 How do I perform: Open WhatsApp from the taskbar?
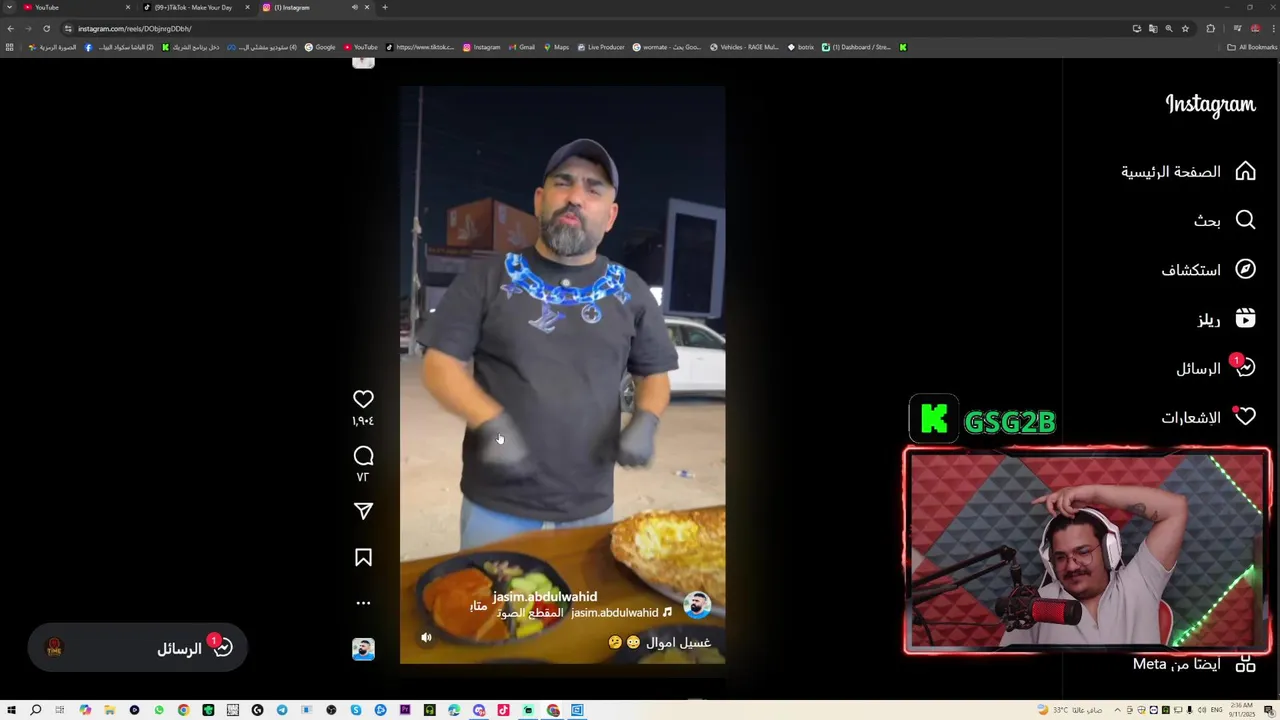159,710
